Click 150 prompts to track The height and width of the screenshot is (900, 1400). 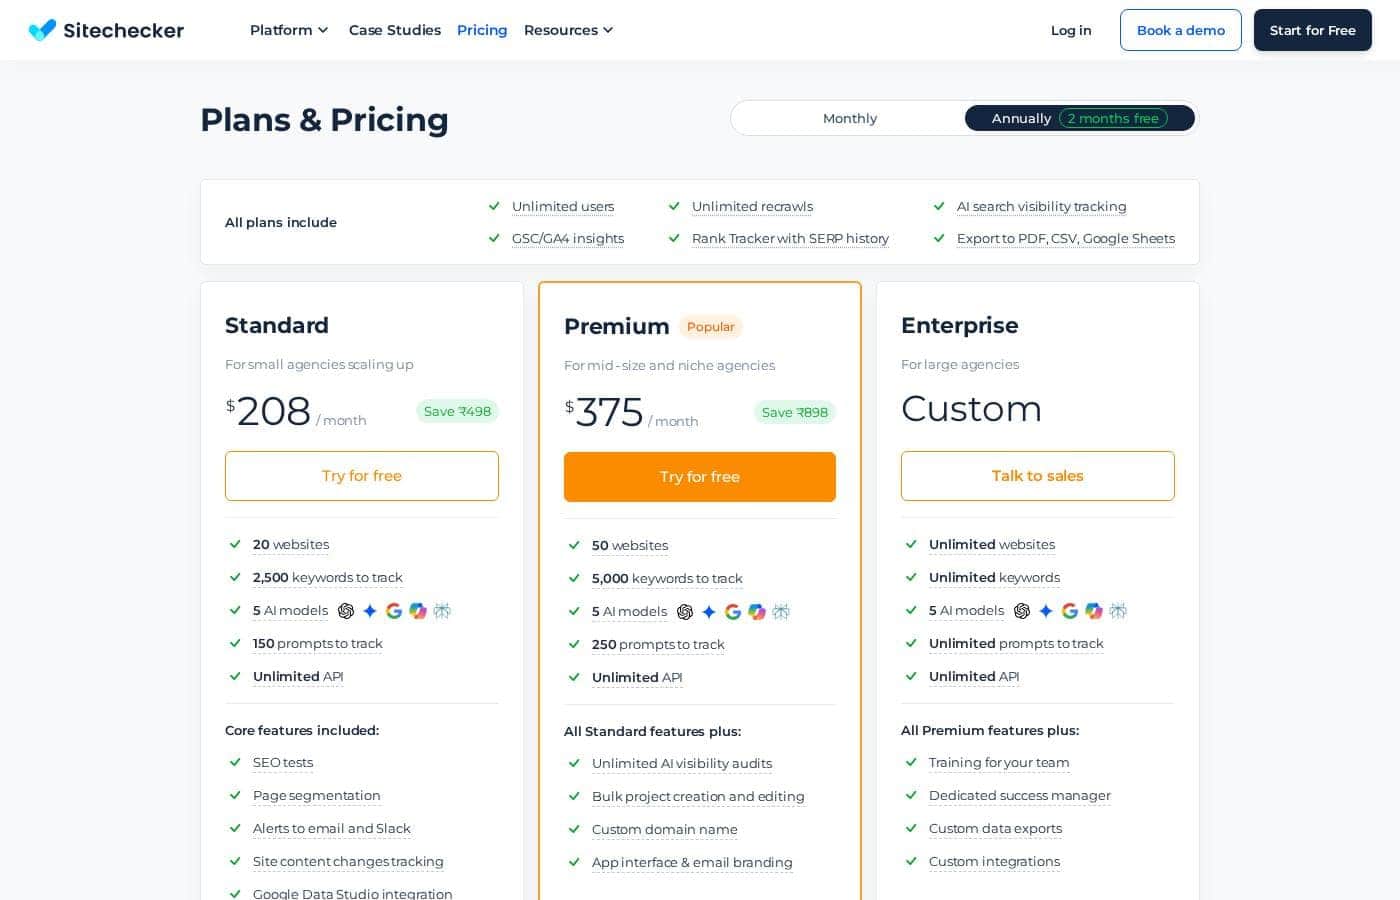(318, 643)
